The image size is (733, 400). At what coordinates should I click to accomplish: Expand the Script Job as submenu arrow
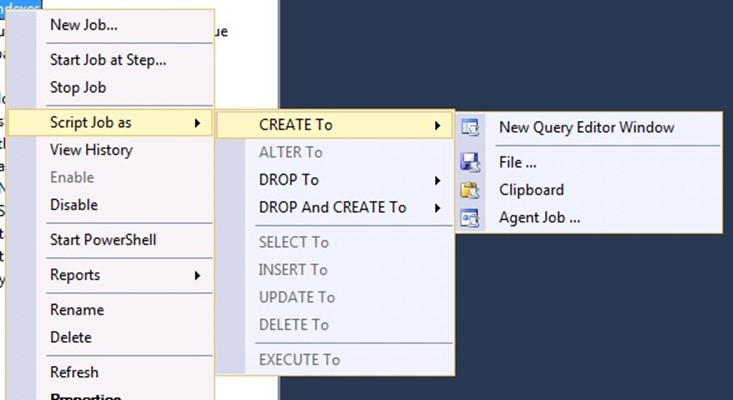197,123
